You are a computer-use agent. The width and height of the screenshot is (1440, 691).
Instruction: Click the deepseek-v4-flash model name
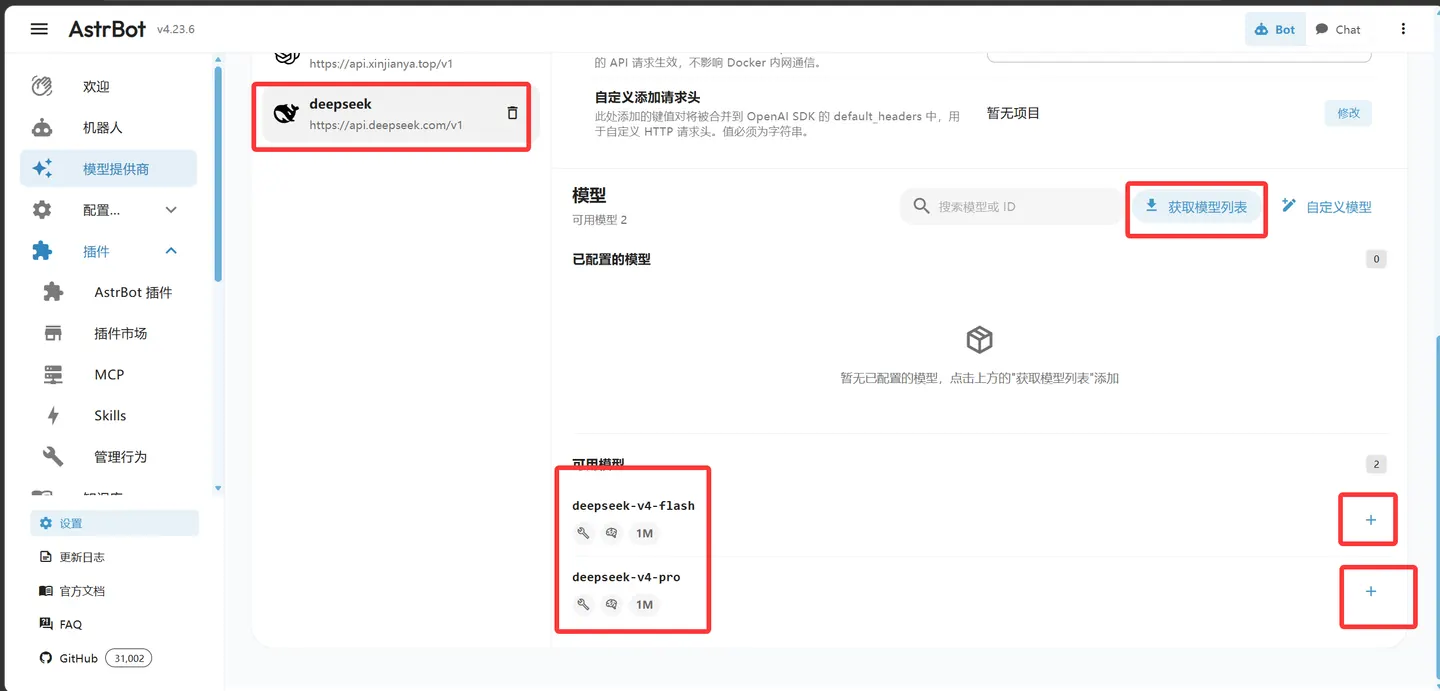(633, 505)
